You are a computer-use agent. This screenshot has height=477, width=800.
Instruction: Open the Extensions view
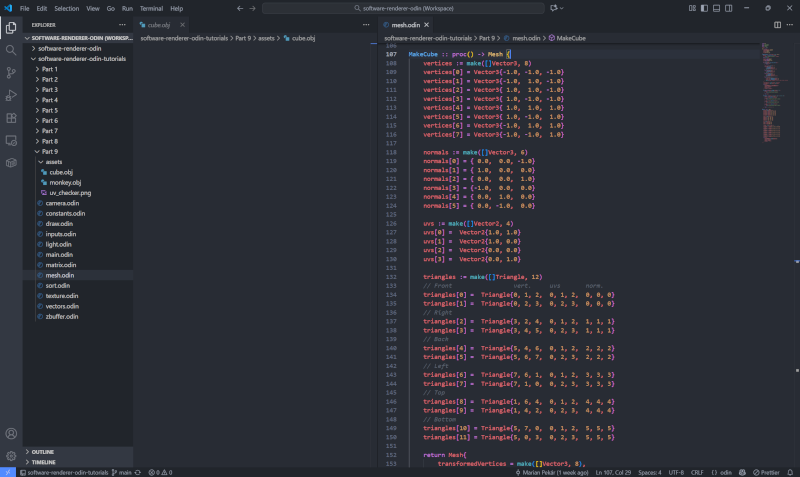pyautogui.click(x=11, y=118)
